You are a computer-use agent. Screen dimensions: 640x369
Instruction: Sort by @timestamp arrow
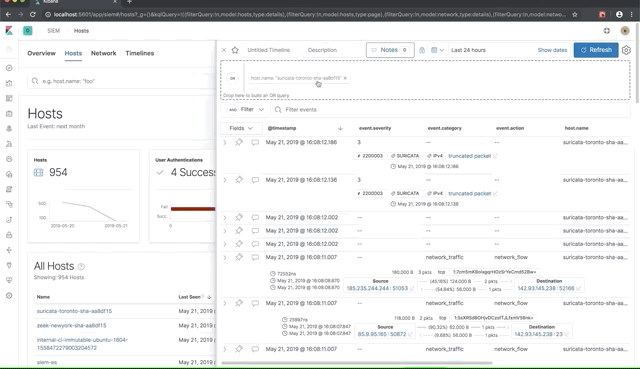coord(340,128)
